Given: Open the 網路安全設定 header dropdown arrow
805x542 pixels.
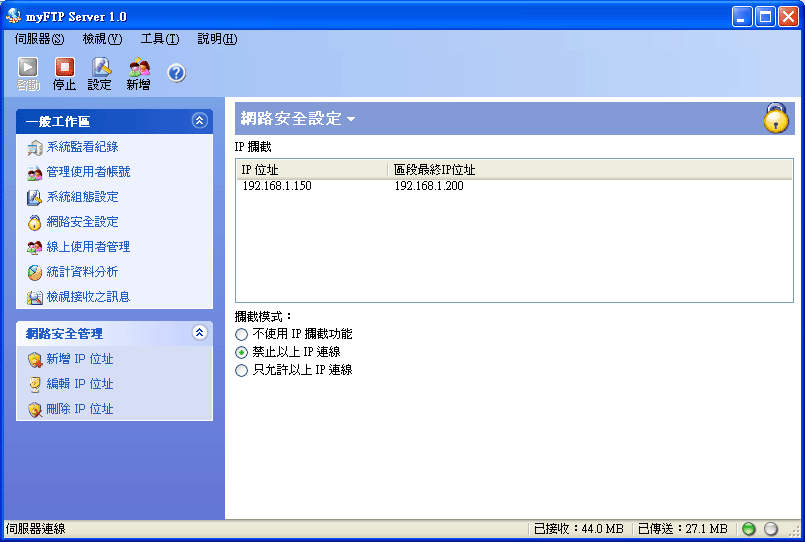Looking at the screenshot, I should click(351, 119).
